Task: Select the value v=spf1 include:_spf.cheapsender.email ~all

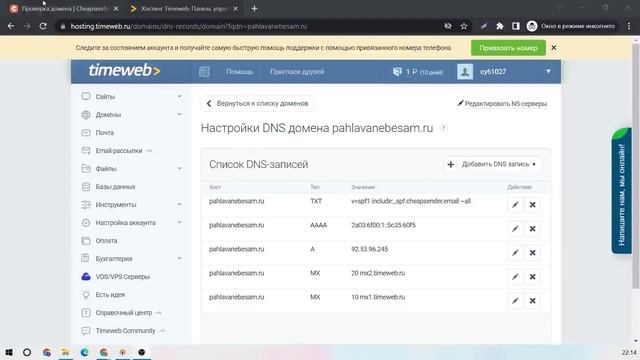Action: [411, 201]
